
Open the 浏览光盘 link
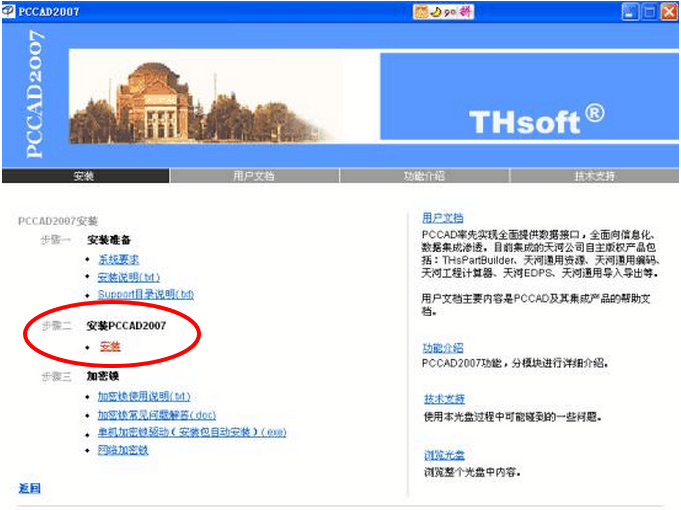[x=444, y=455]
